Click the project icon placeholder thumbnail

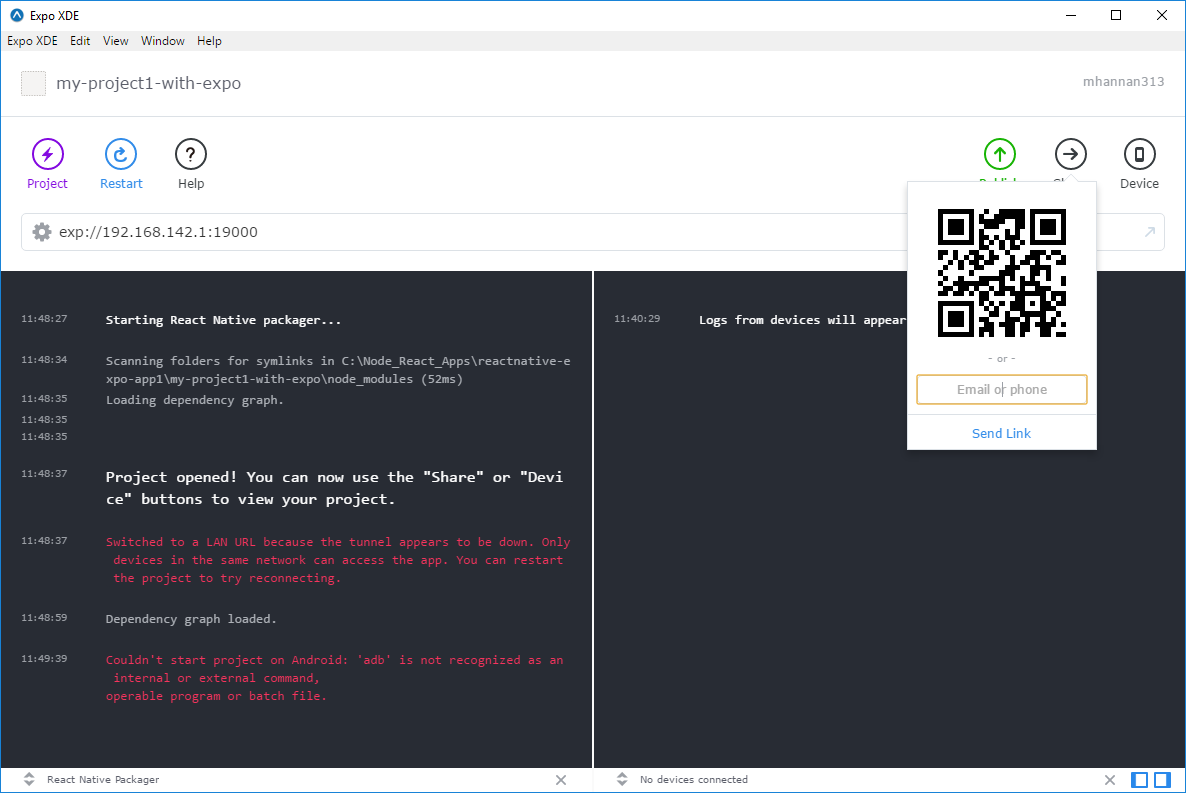click(x=33, y=83)
